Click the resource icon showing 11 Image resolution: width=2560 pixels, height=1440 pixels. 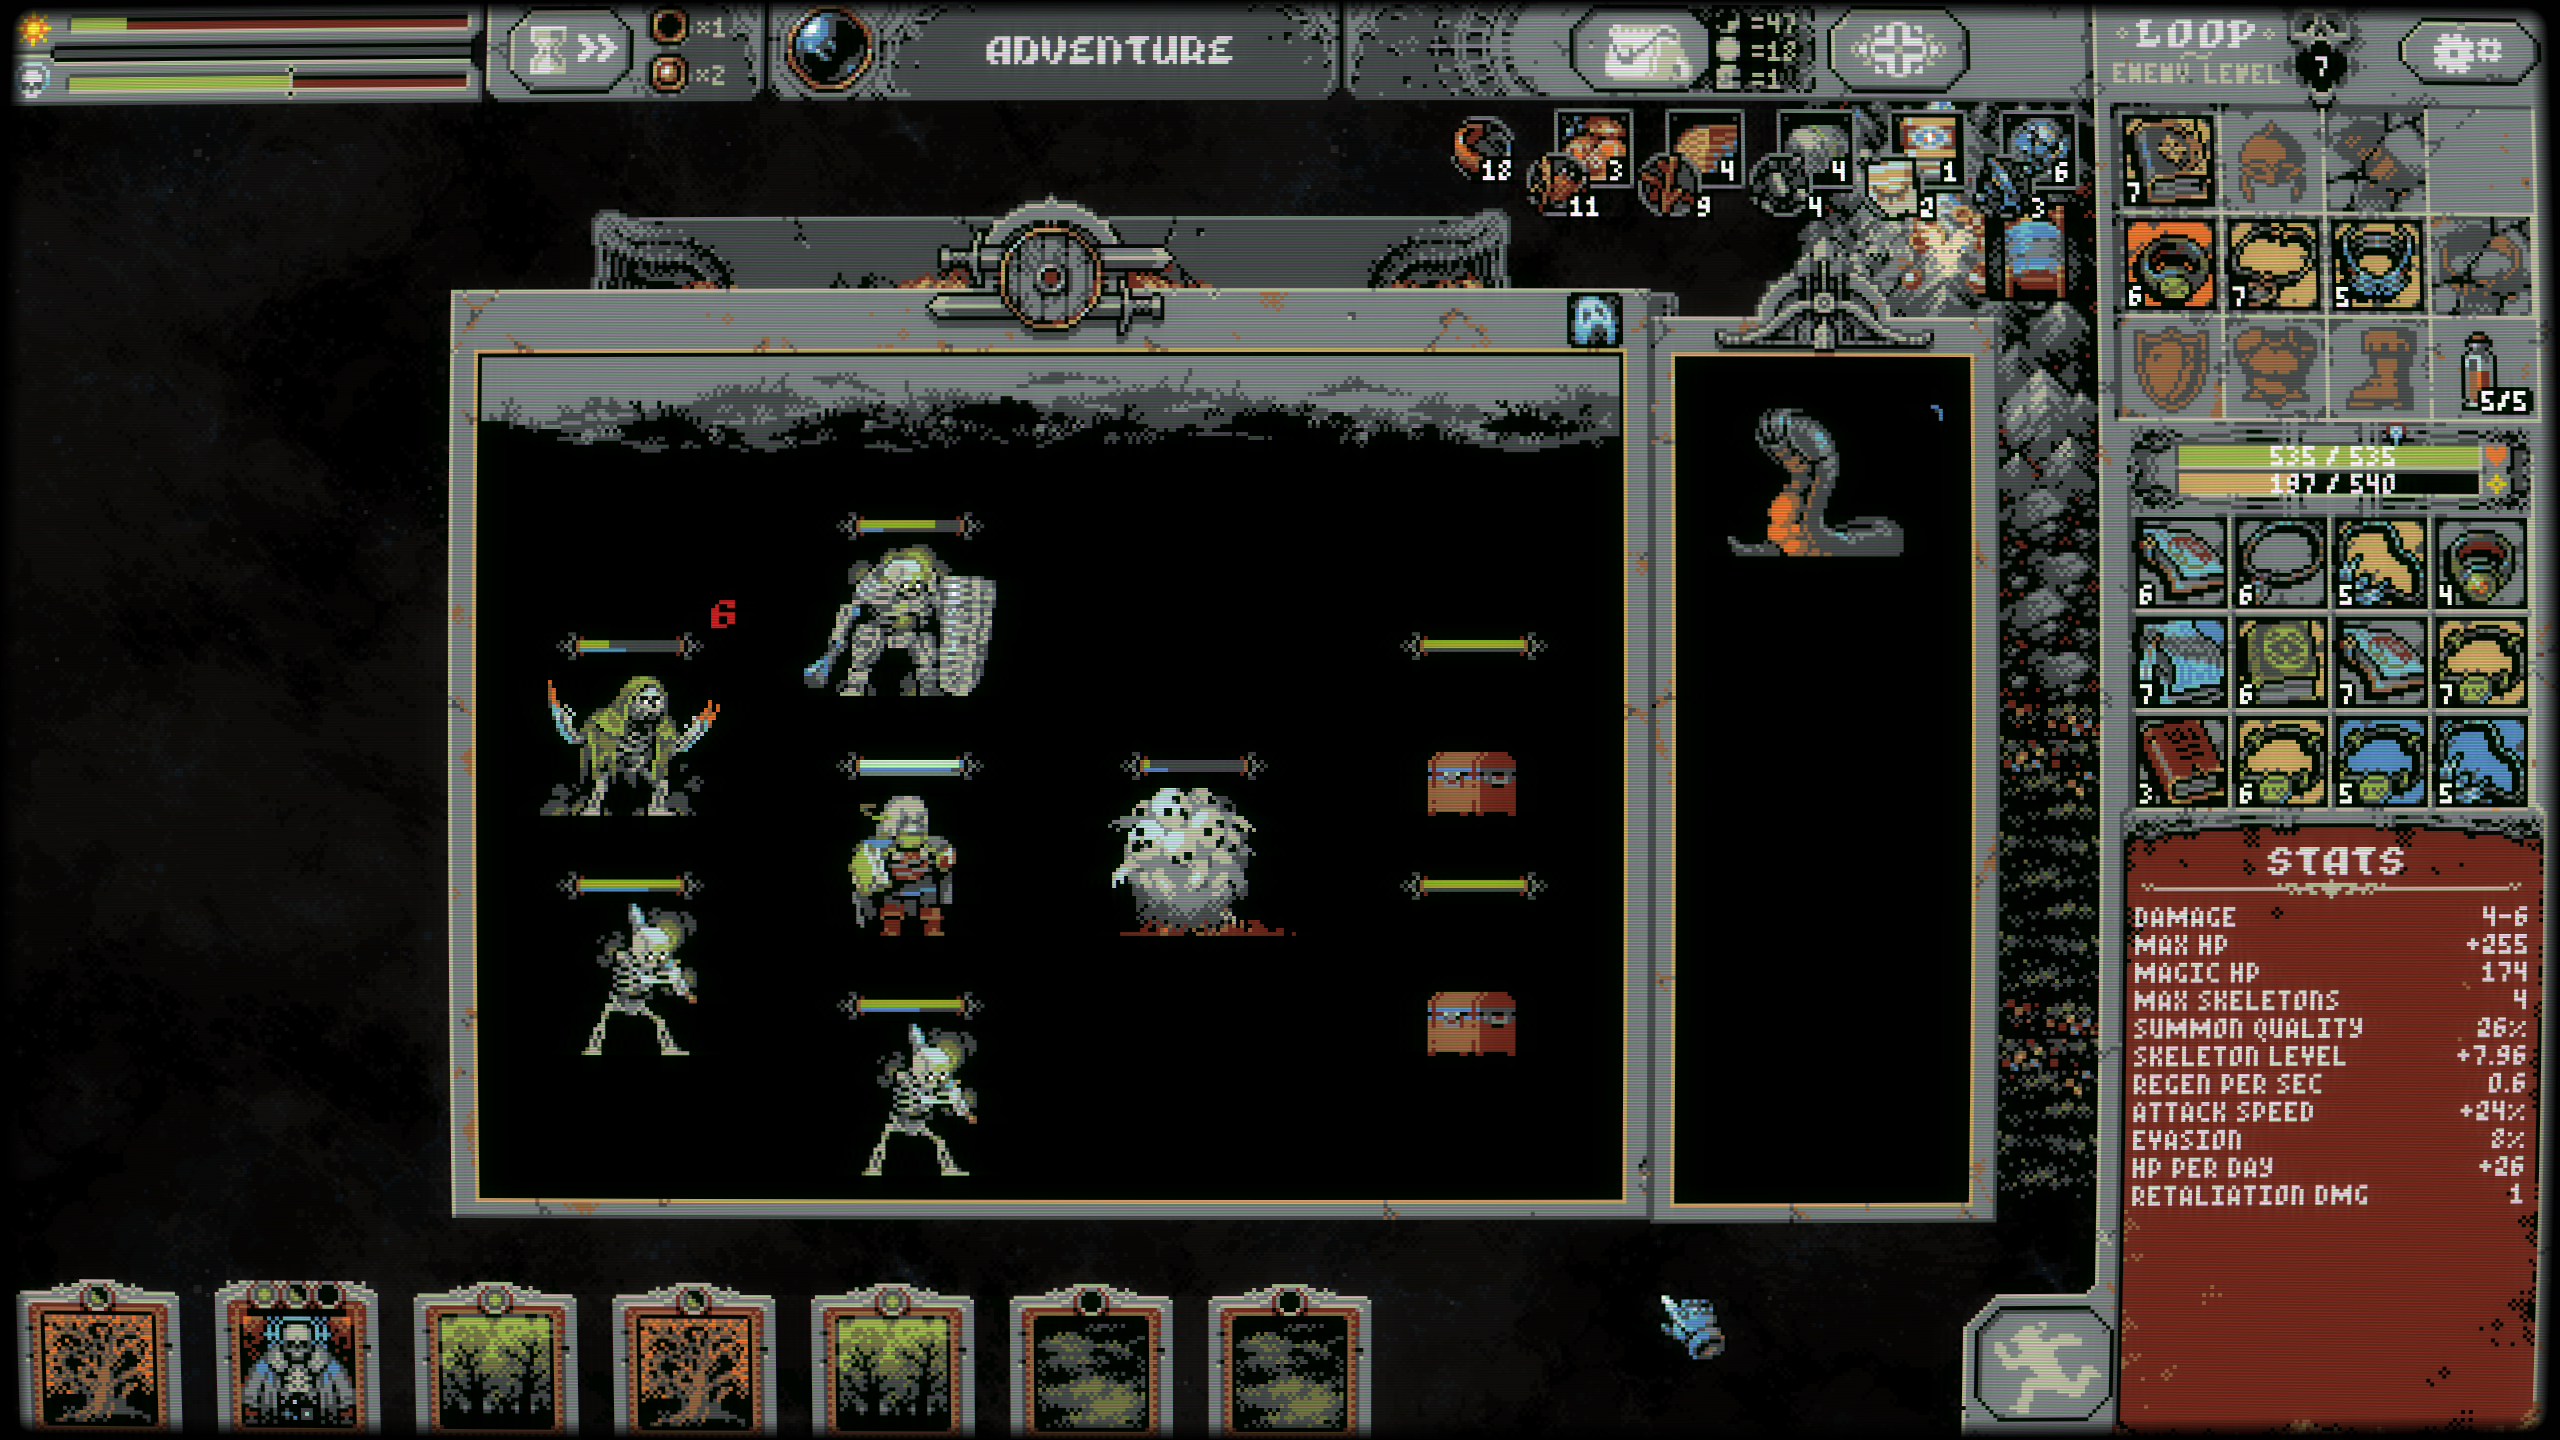pyautogui.click(x=1564, y=186)
